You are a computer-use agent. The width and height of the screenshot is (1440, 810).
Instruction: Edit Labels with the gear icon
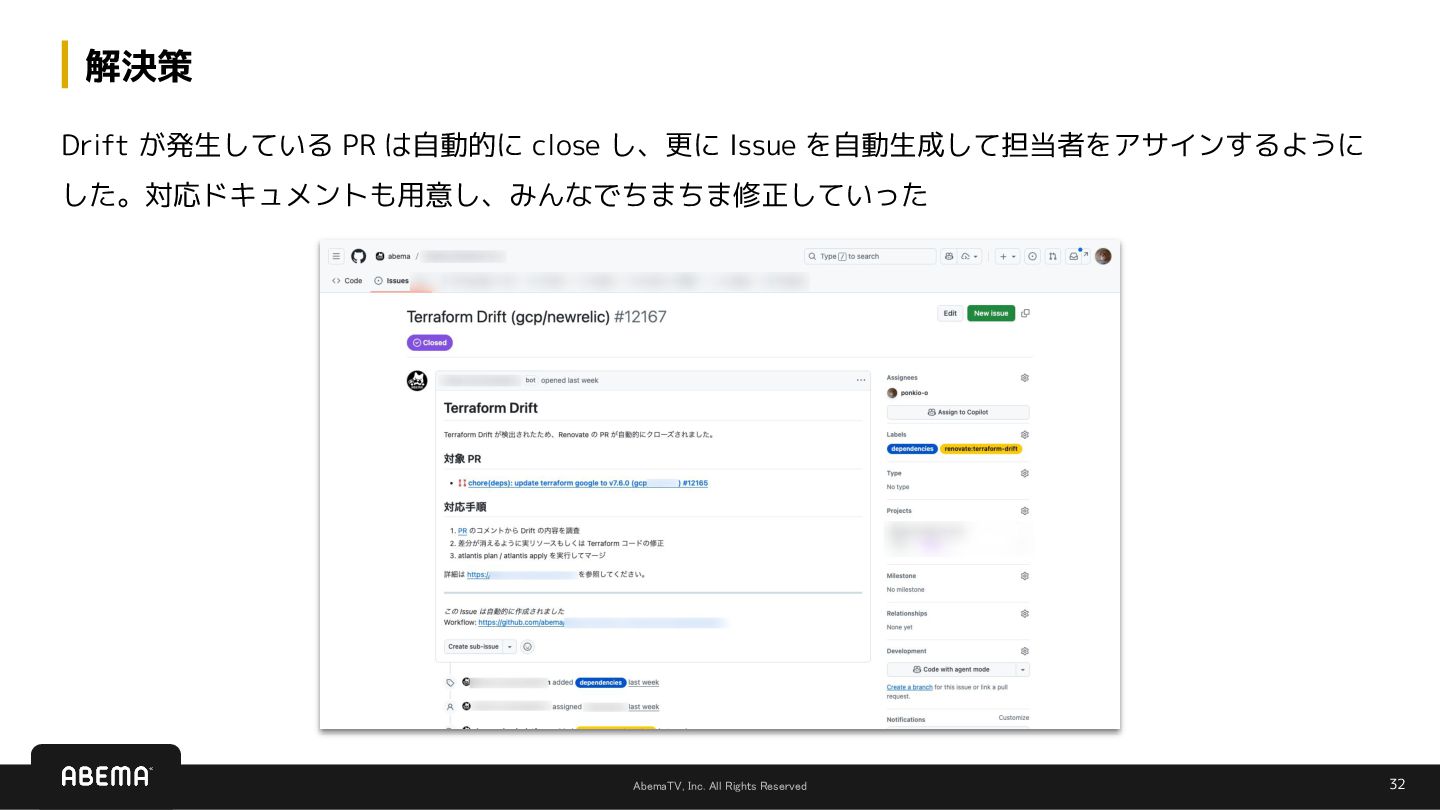point(1024,435)
